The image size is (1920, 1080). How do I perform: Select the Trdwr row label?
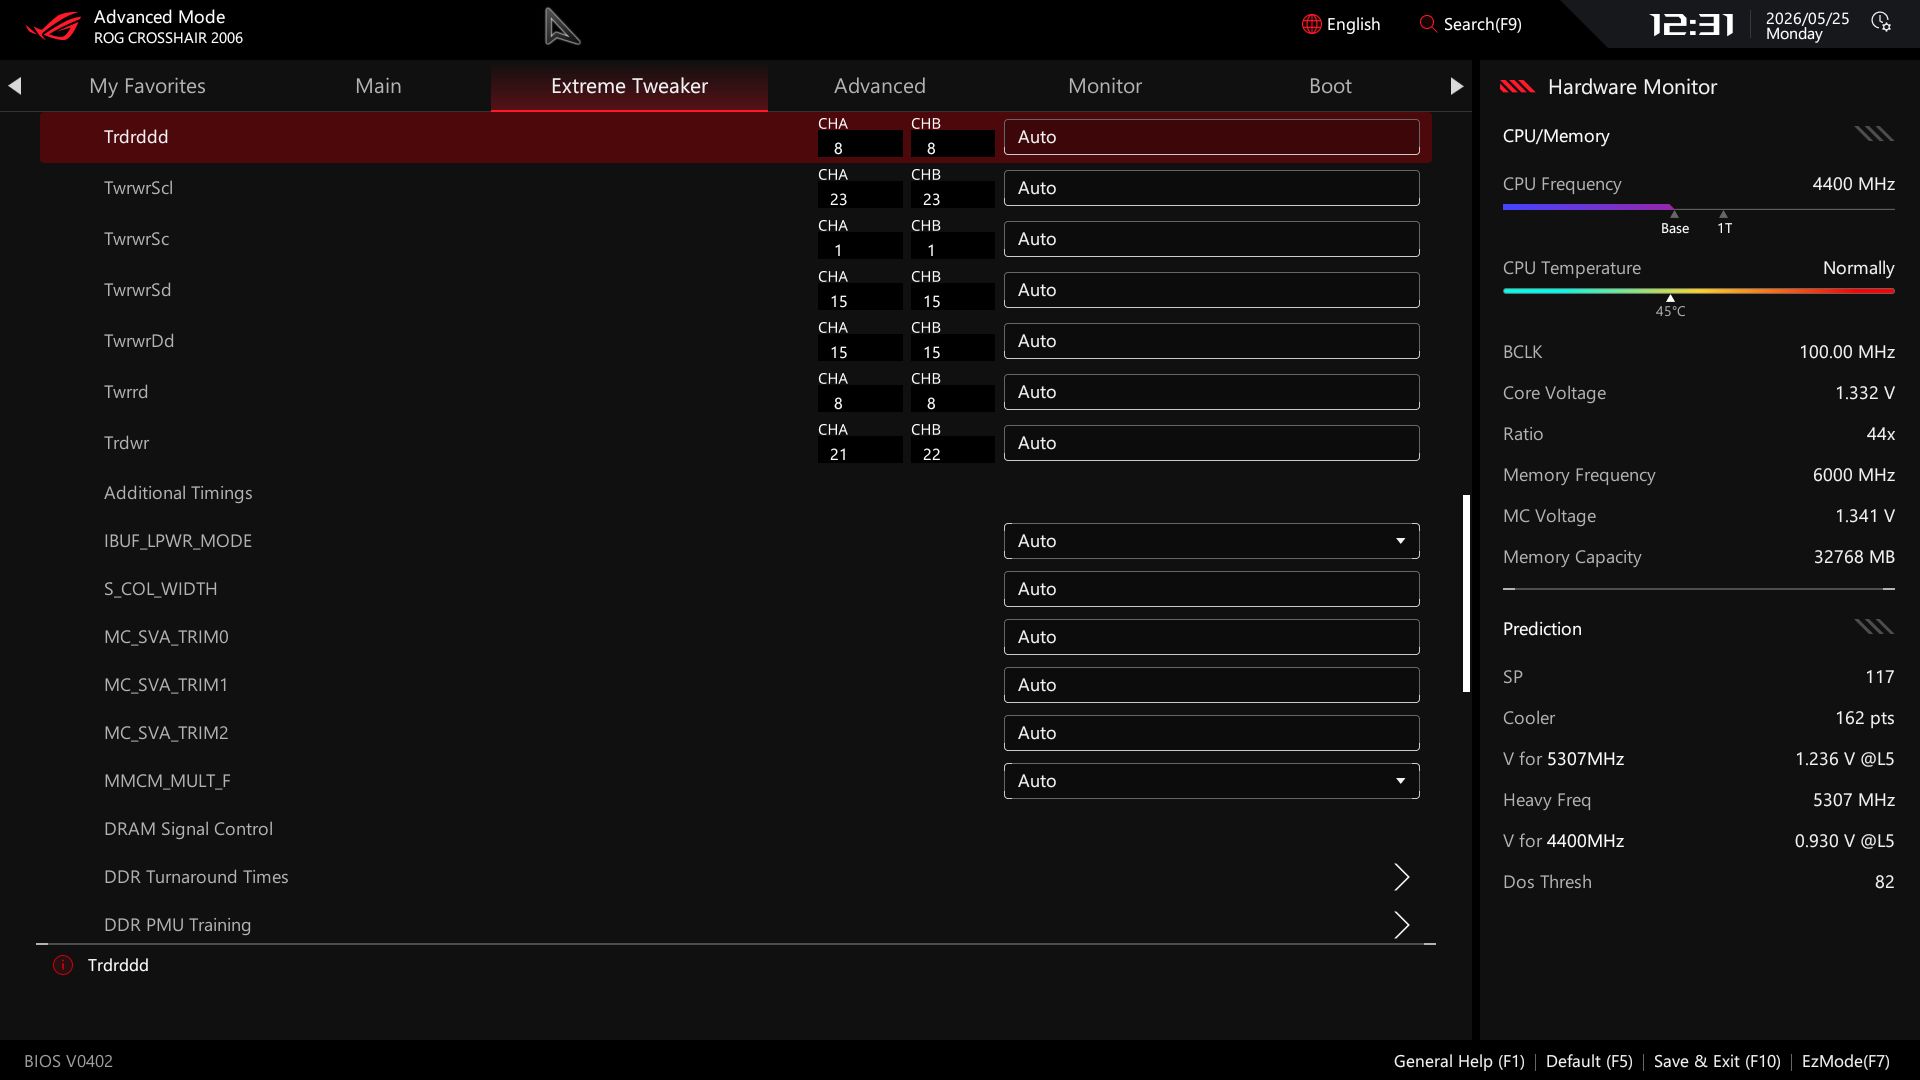126,443
